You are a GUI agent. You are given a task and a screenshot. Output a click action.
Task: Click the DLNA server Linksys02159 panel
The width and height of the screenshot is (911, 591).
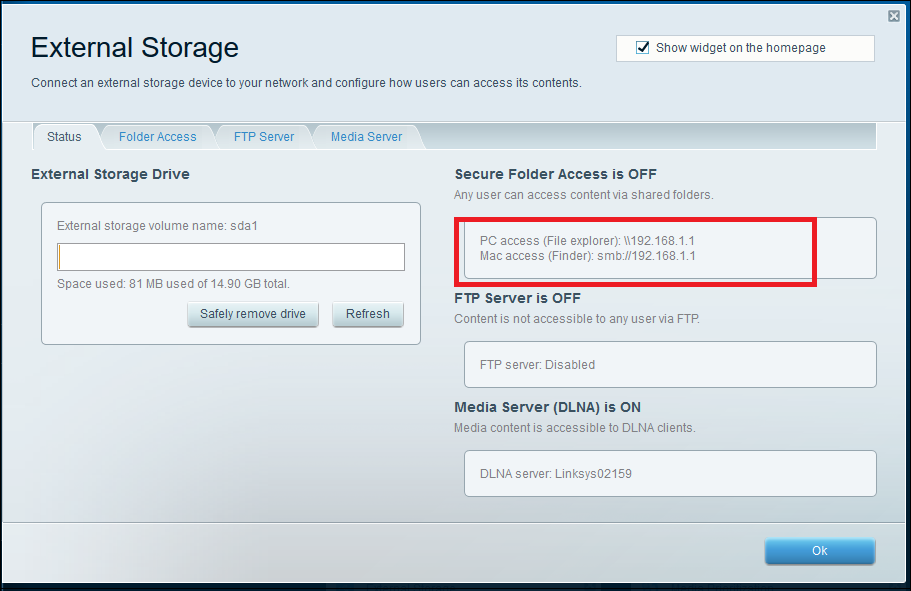click(x=669, y=473)
